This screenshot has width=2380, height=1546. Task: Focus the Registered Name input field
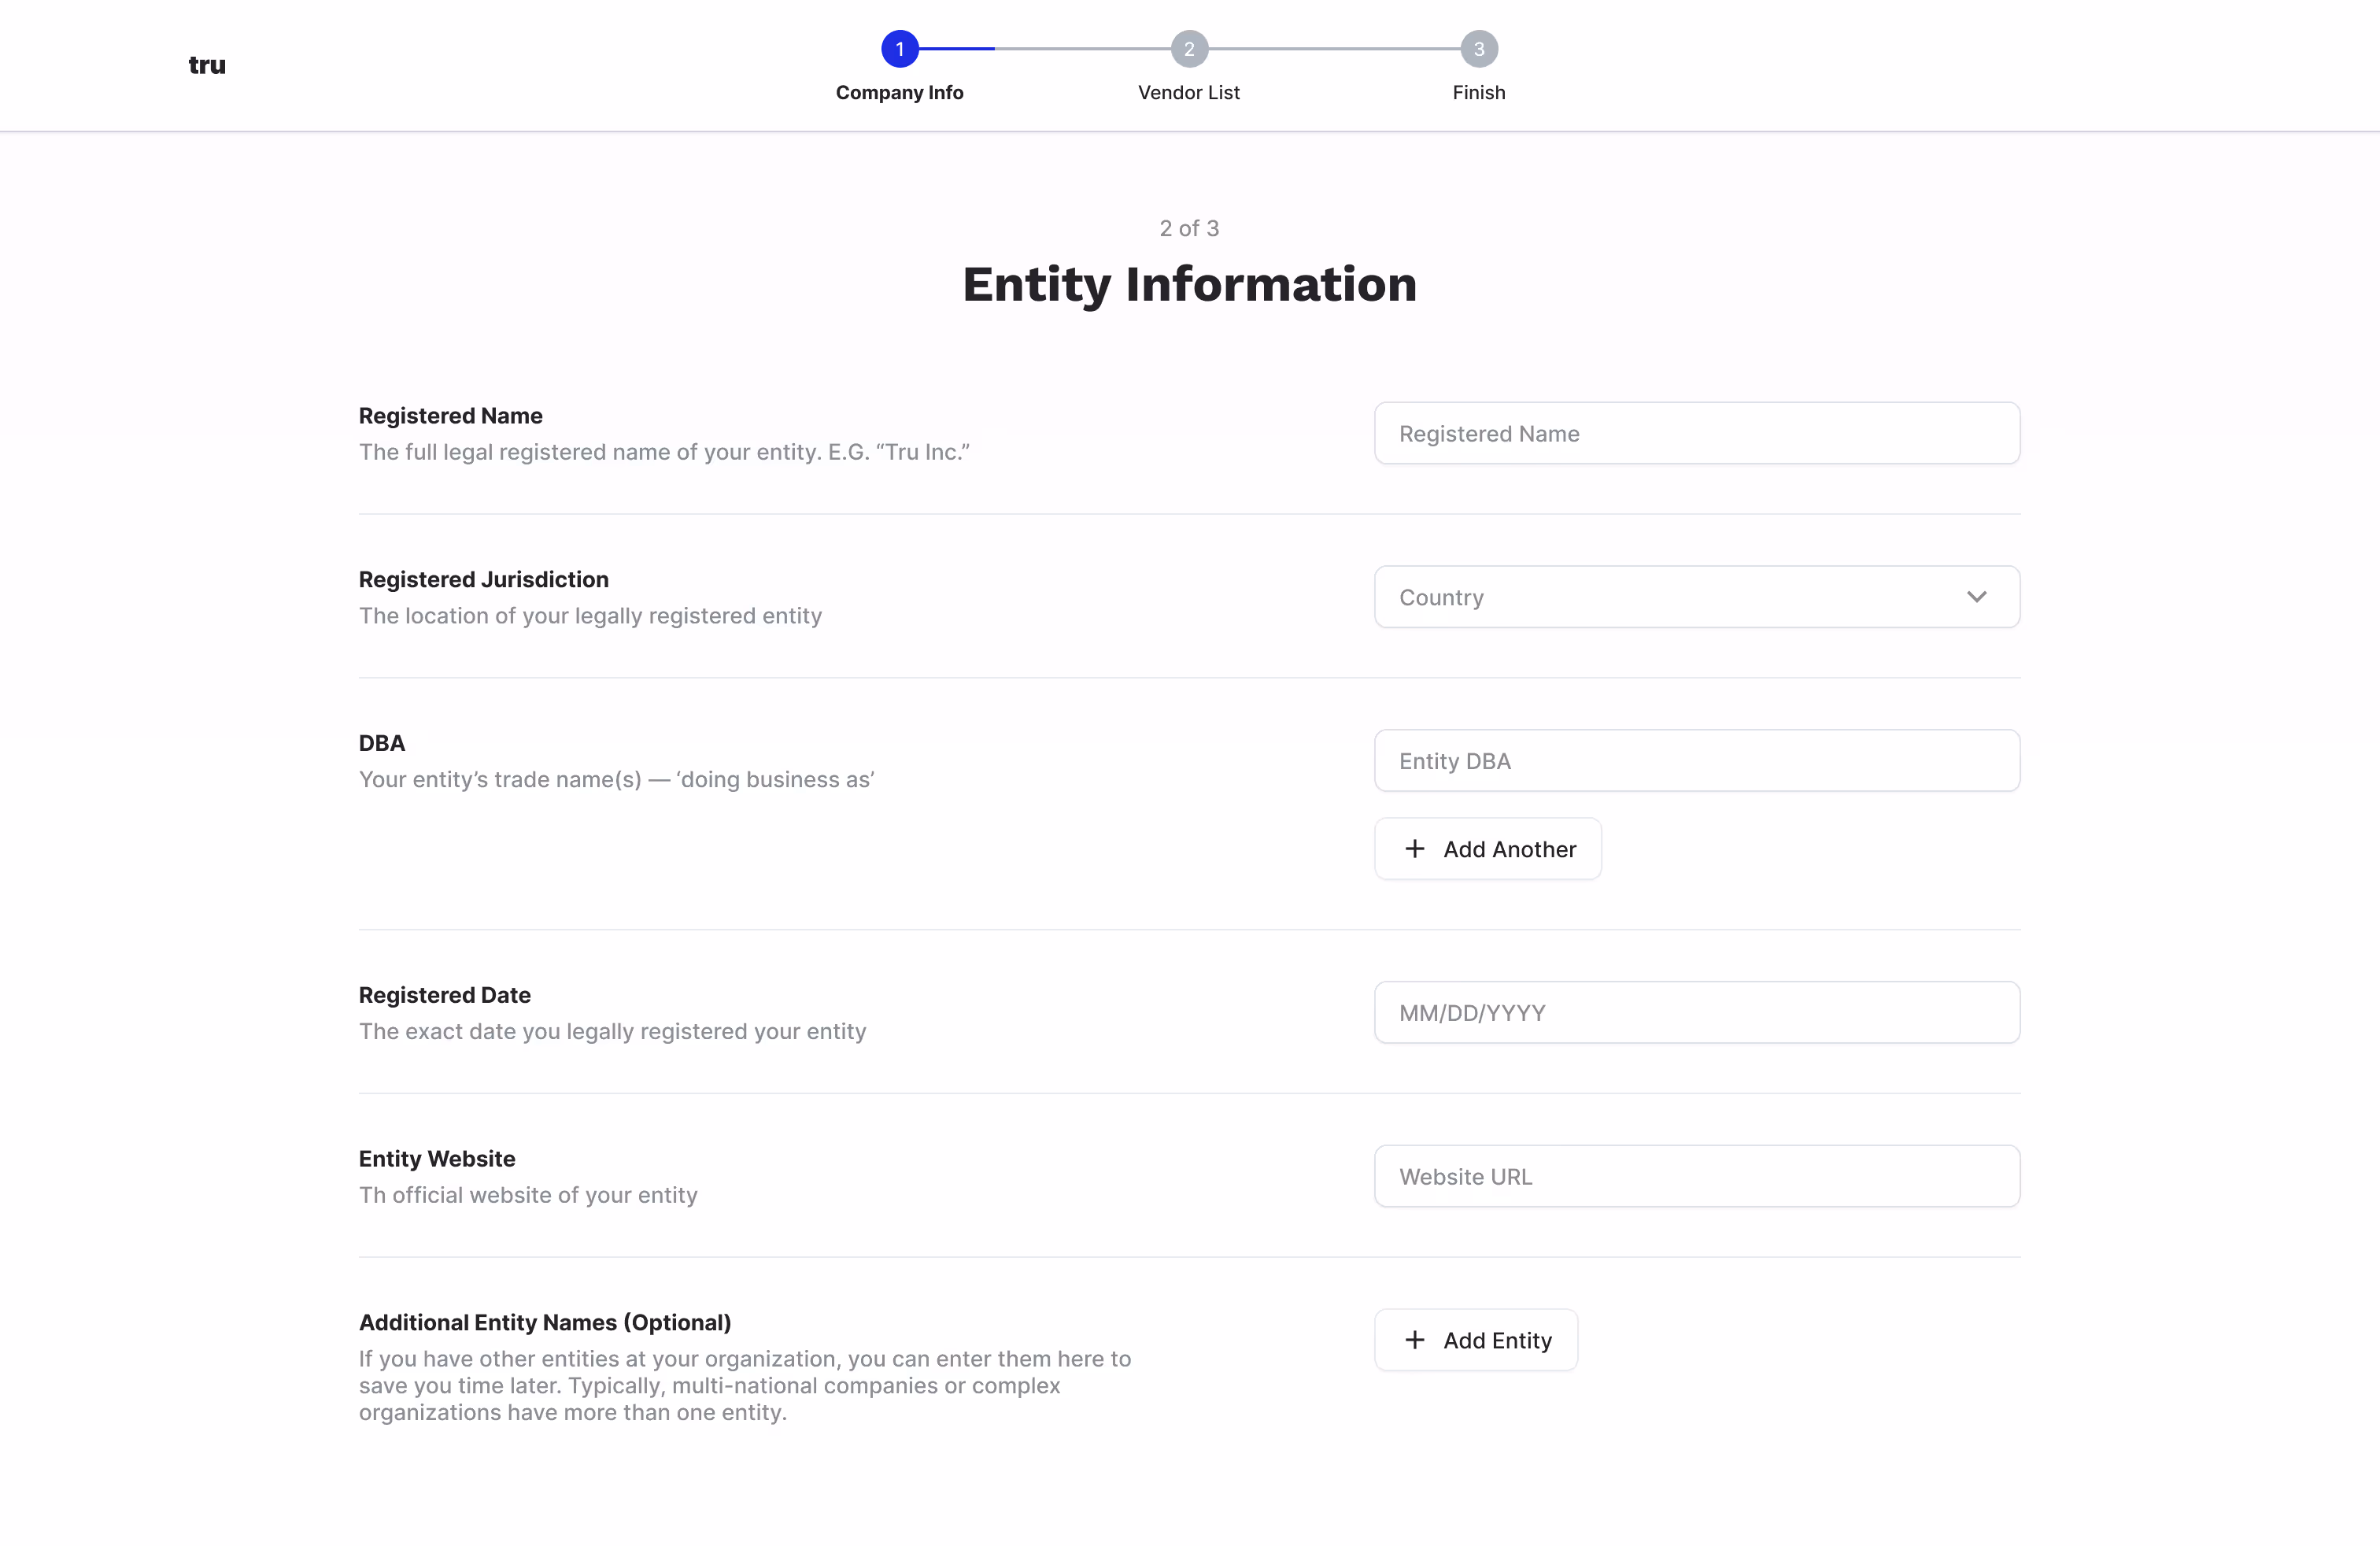[x=1697, y=433]
